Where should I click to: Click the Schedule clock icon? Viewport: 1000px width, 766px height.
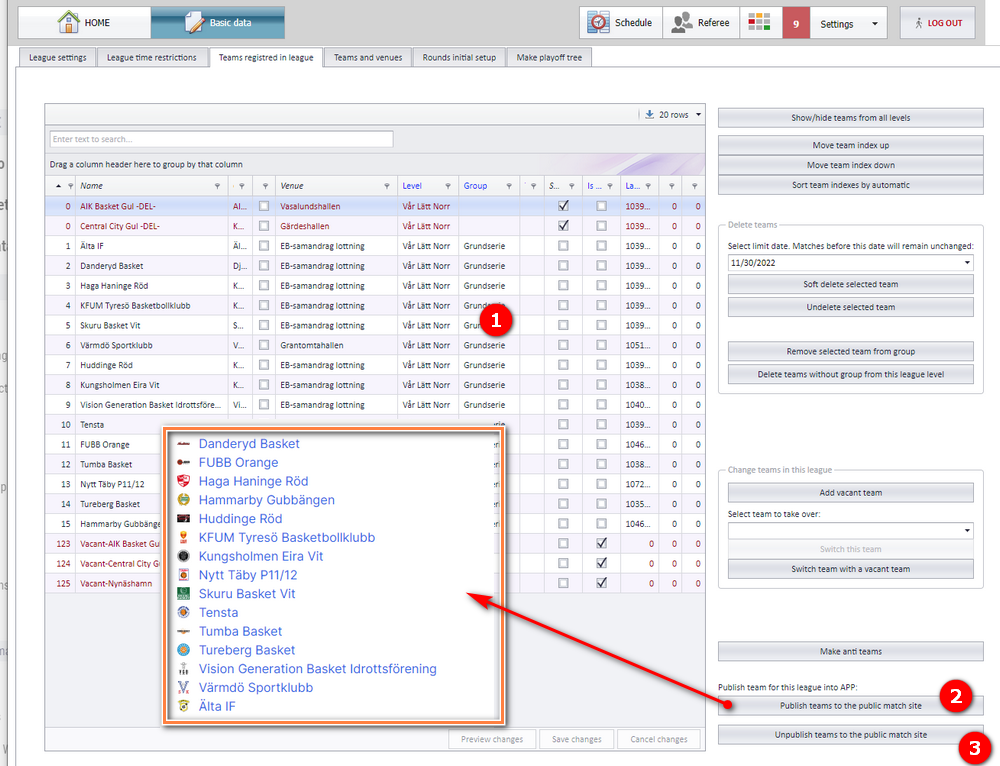coord(598,22)
